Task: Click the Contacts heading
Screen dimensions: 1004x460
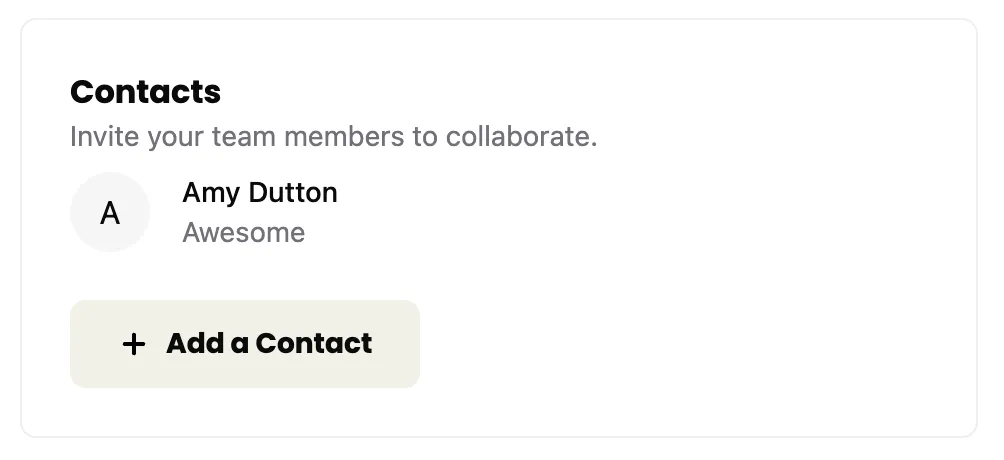Action: click(145, 92)
